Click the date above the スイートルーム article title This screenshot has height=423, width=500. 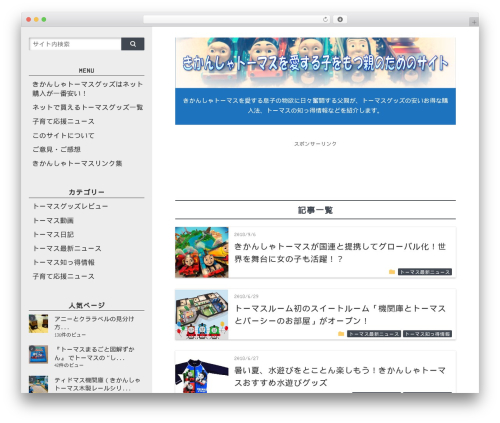[246, 296]
